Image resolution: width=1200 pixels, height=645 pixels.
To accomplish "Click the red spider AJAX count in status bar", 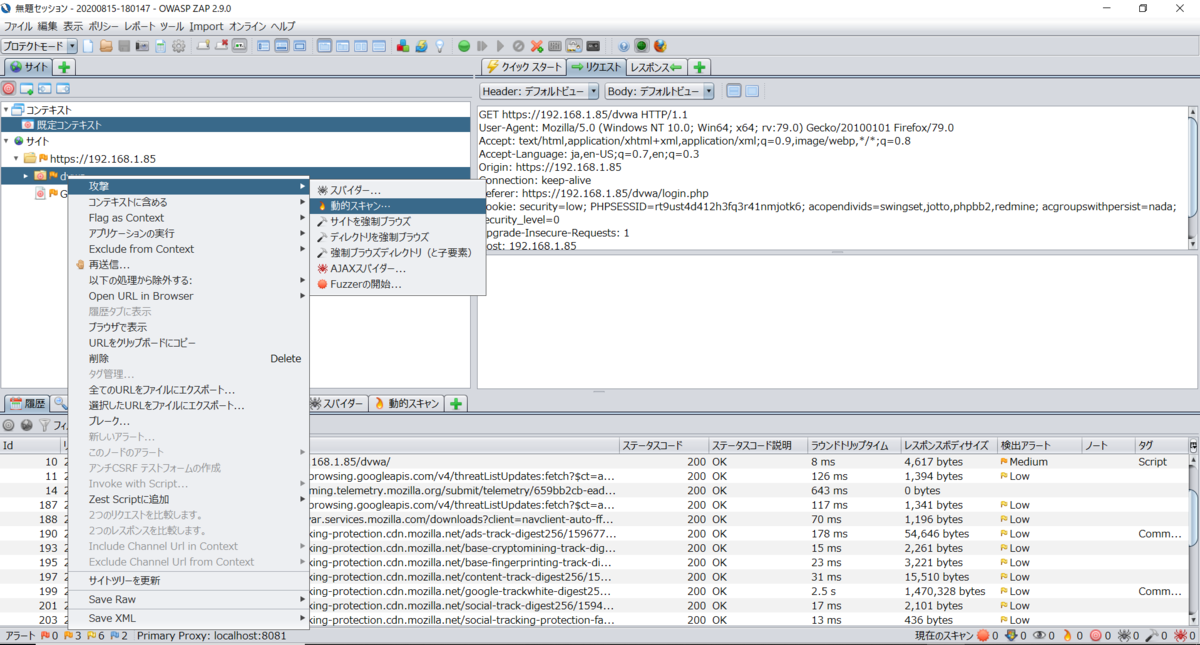I will [1183, 635].
